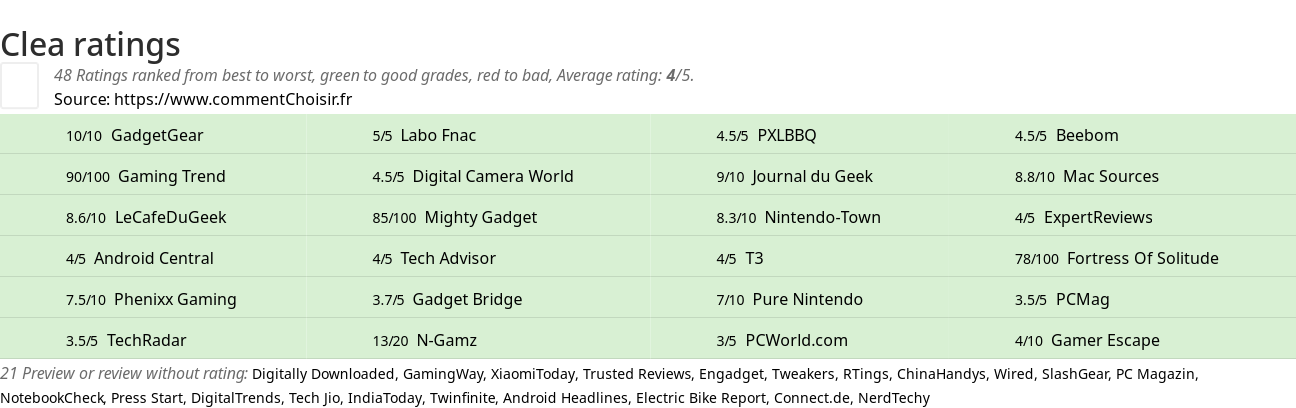Open the commentChoisir.fr source link
1296x408 pixels.
coord(233,99)
